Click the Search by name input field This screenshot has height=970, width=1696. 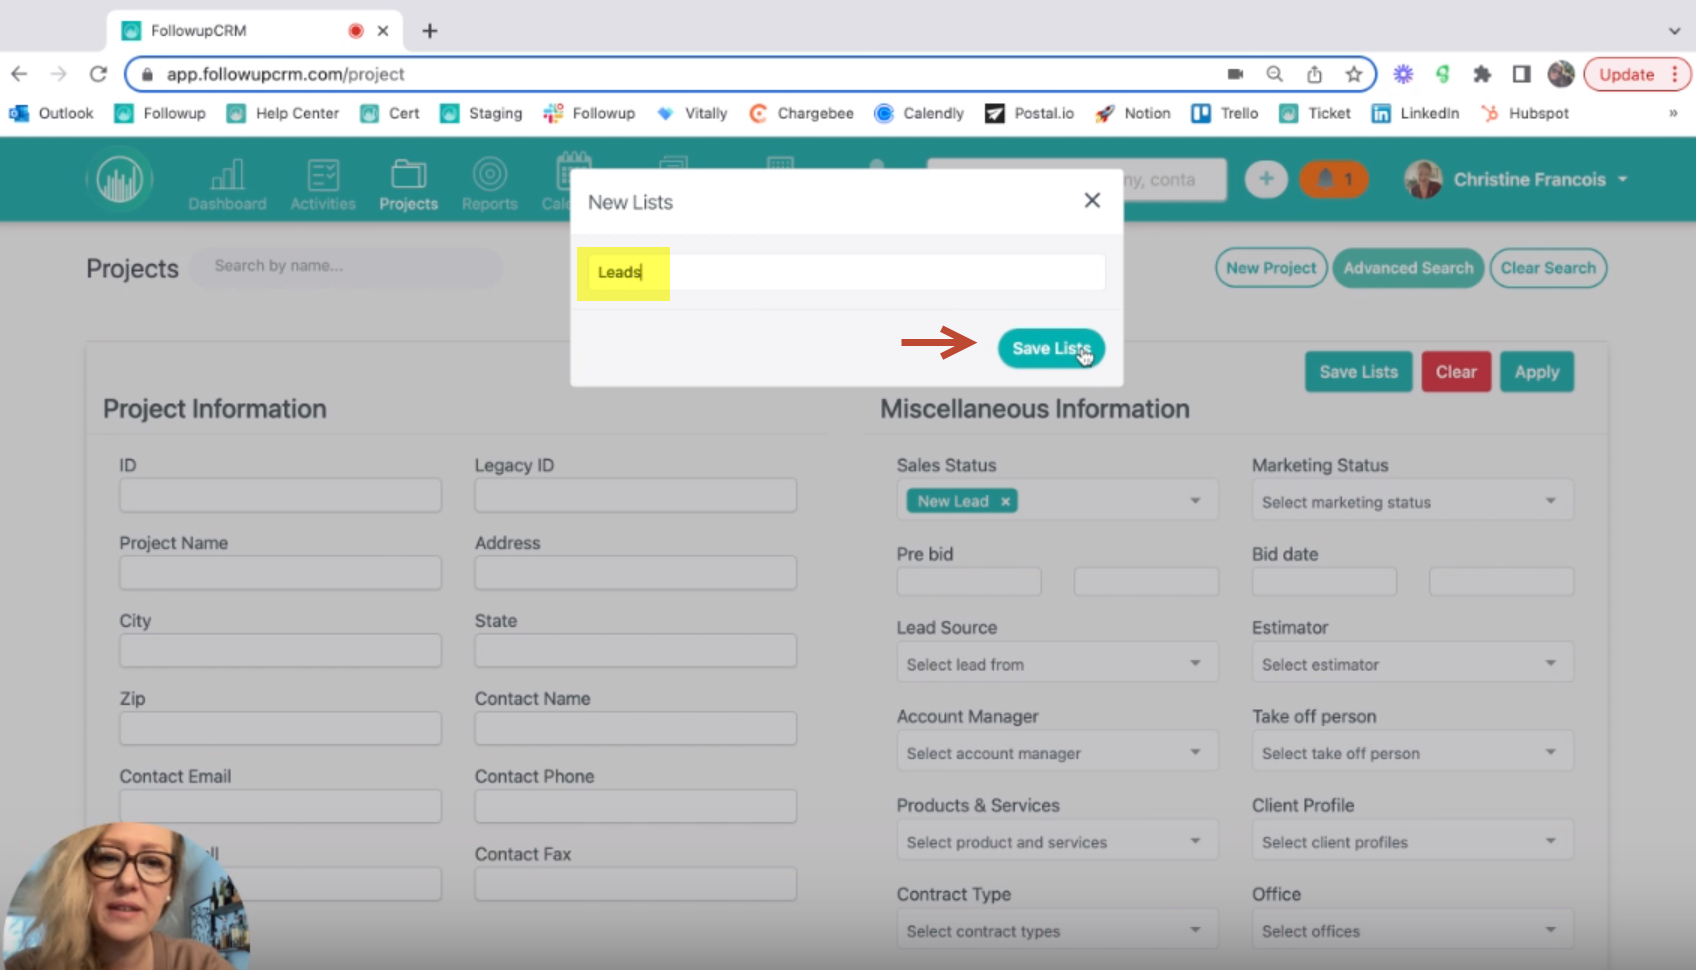[345, 266]
